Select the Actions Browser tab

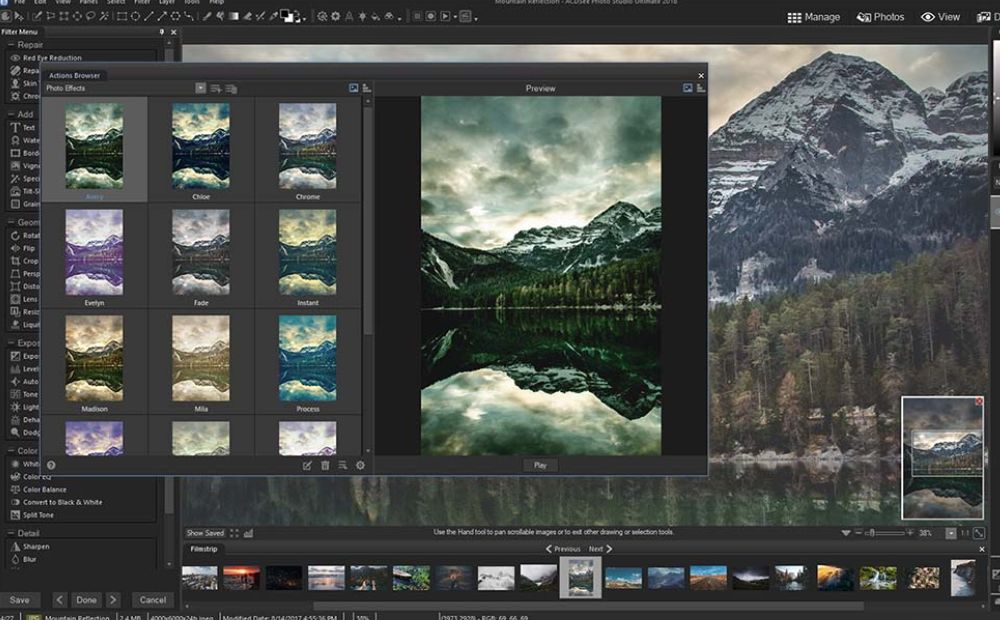coord(75,75)
